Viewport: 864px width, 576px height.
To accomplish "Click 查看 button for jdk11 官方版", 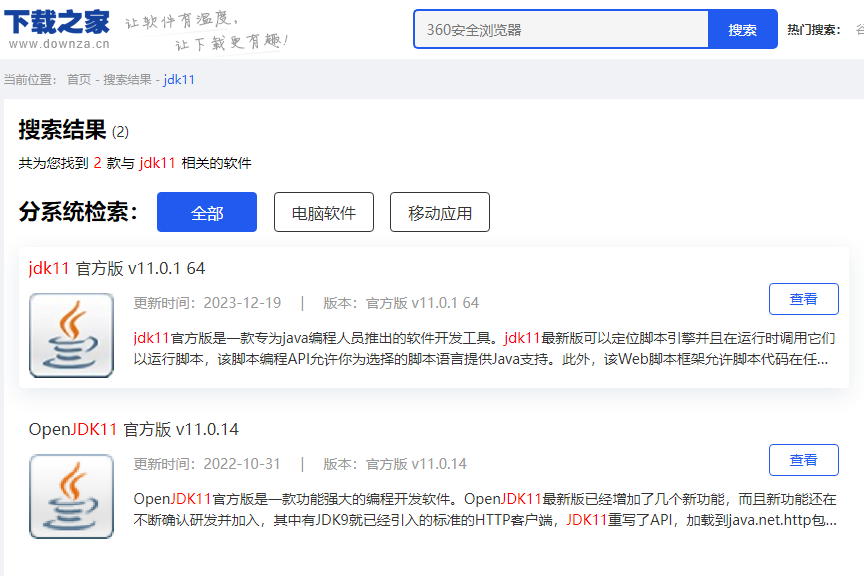I will (x=803, y=299).
